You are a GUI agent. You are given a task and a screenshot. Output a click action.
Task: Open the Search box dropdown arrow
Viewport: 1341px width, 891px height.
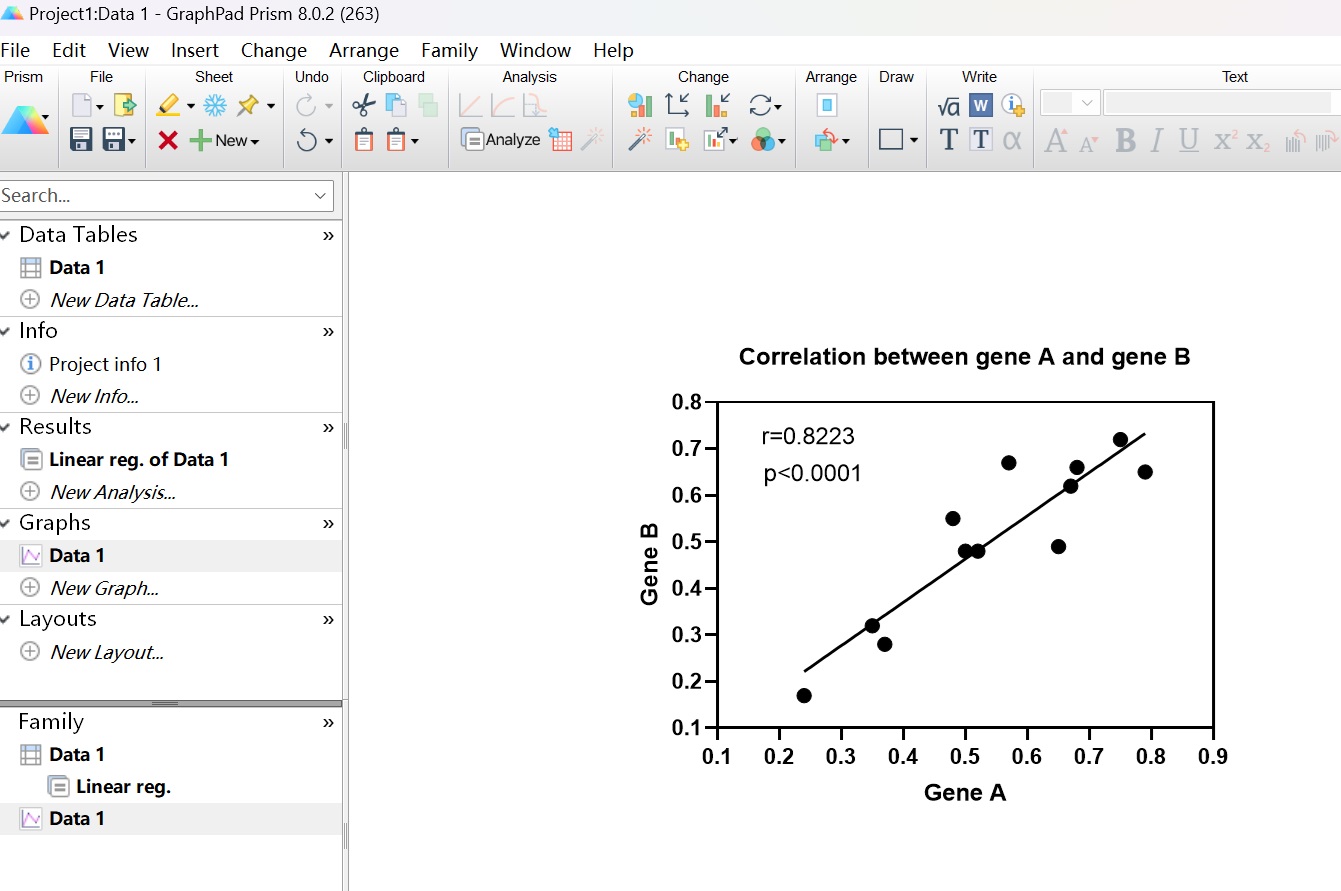coord(321,196)
